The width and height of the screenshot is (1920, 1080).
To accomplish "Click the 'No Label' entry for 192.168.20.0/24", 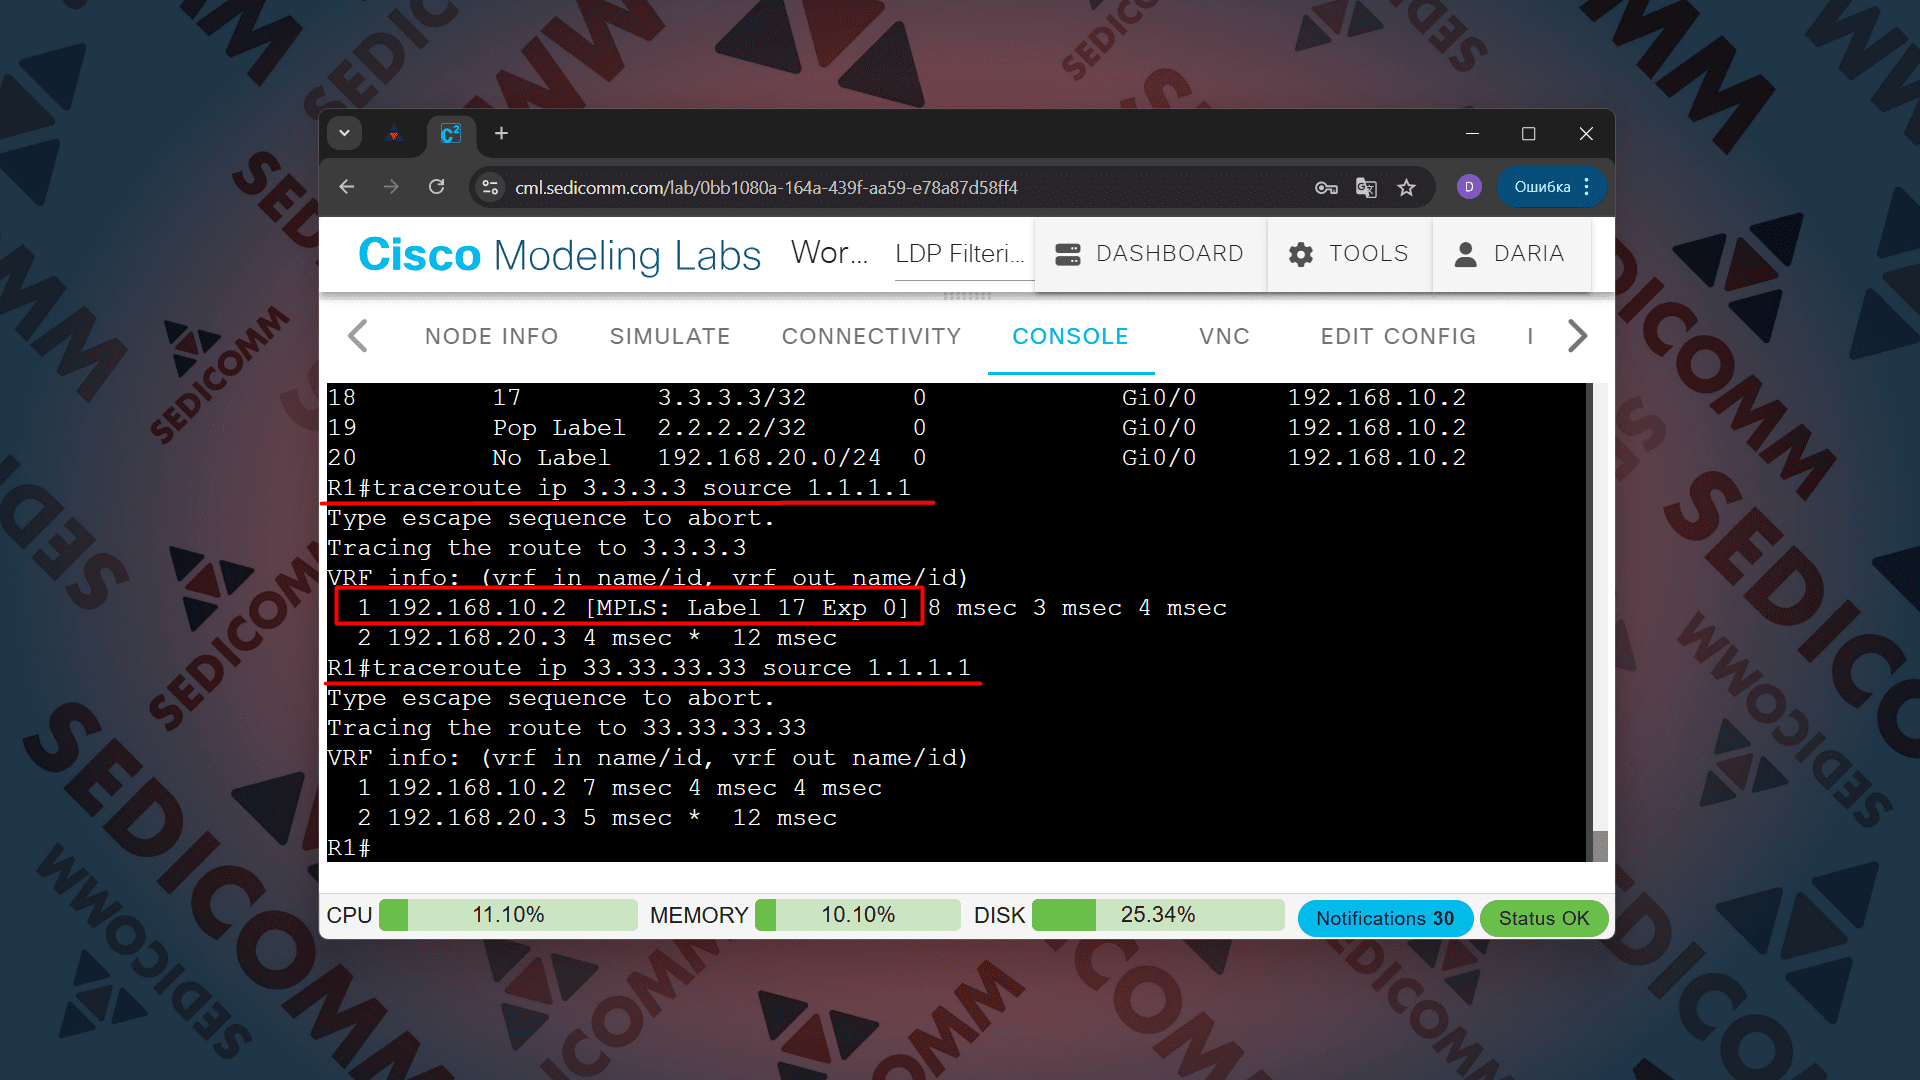I will [x=551, y=458].
